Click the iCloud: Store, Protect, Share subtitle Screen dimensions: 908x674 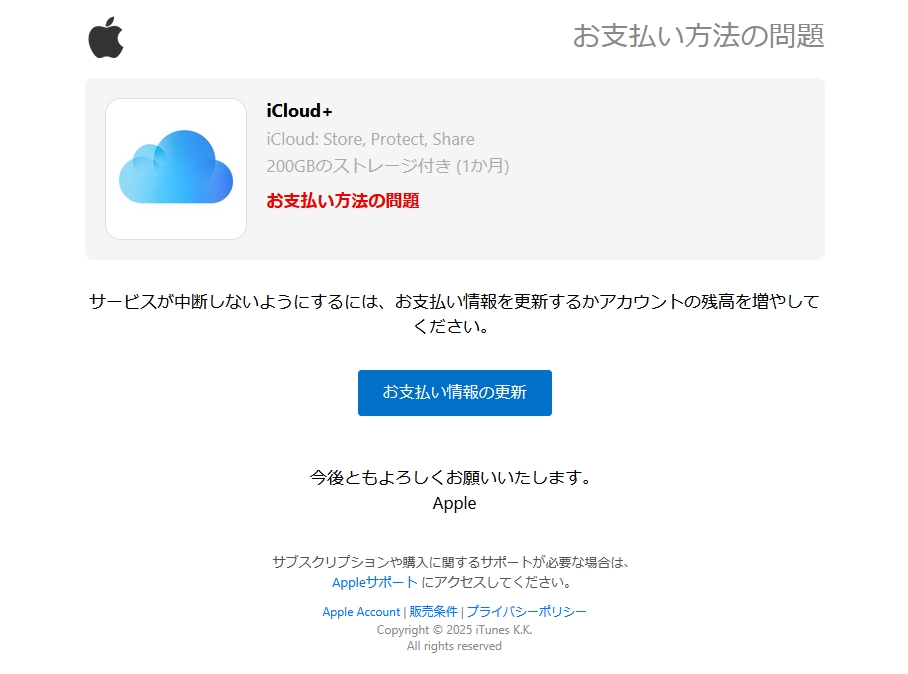pyautogui.click(x=370, y=139)
